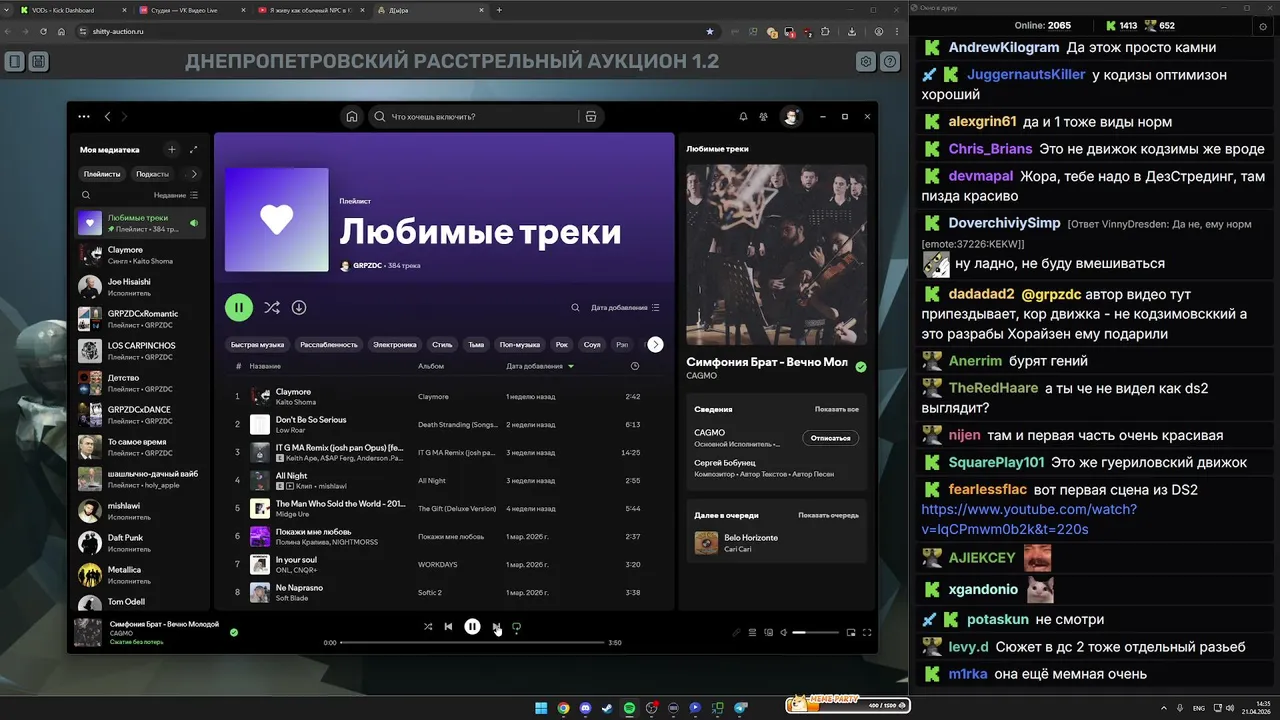Select track 'Don't Be So Serious'
This screenshot has height=720, width=1280.
click(444, 424)
